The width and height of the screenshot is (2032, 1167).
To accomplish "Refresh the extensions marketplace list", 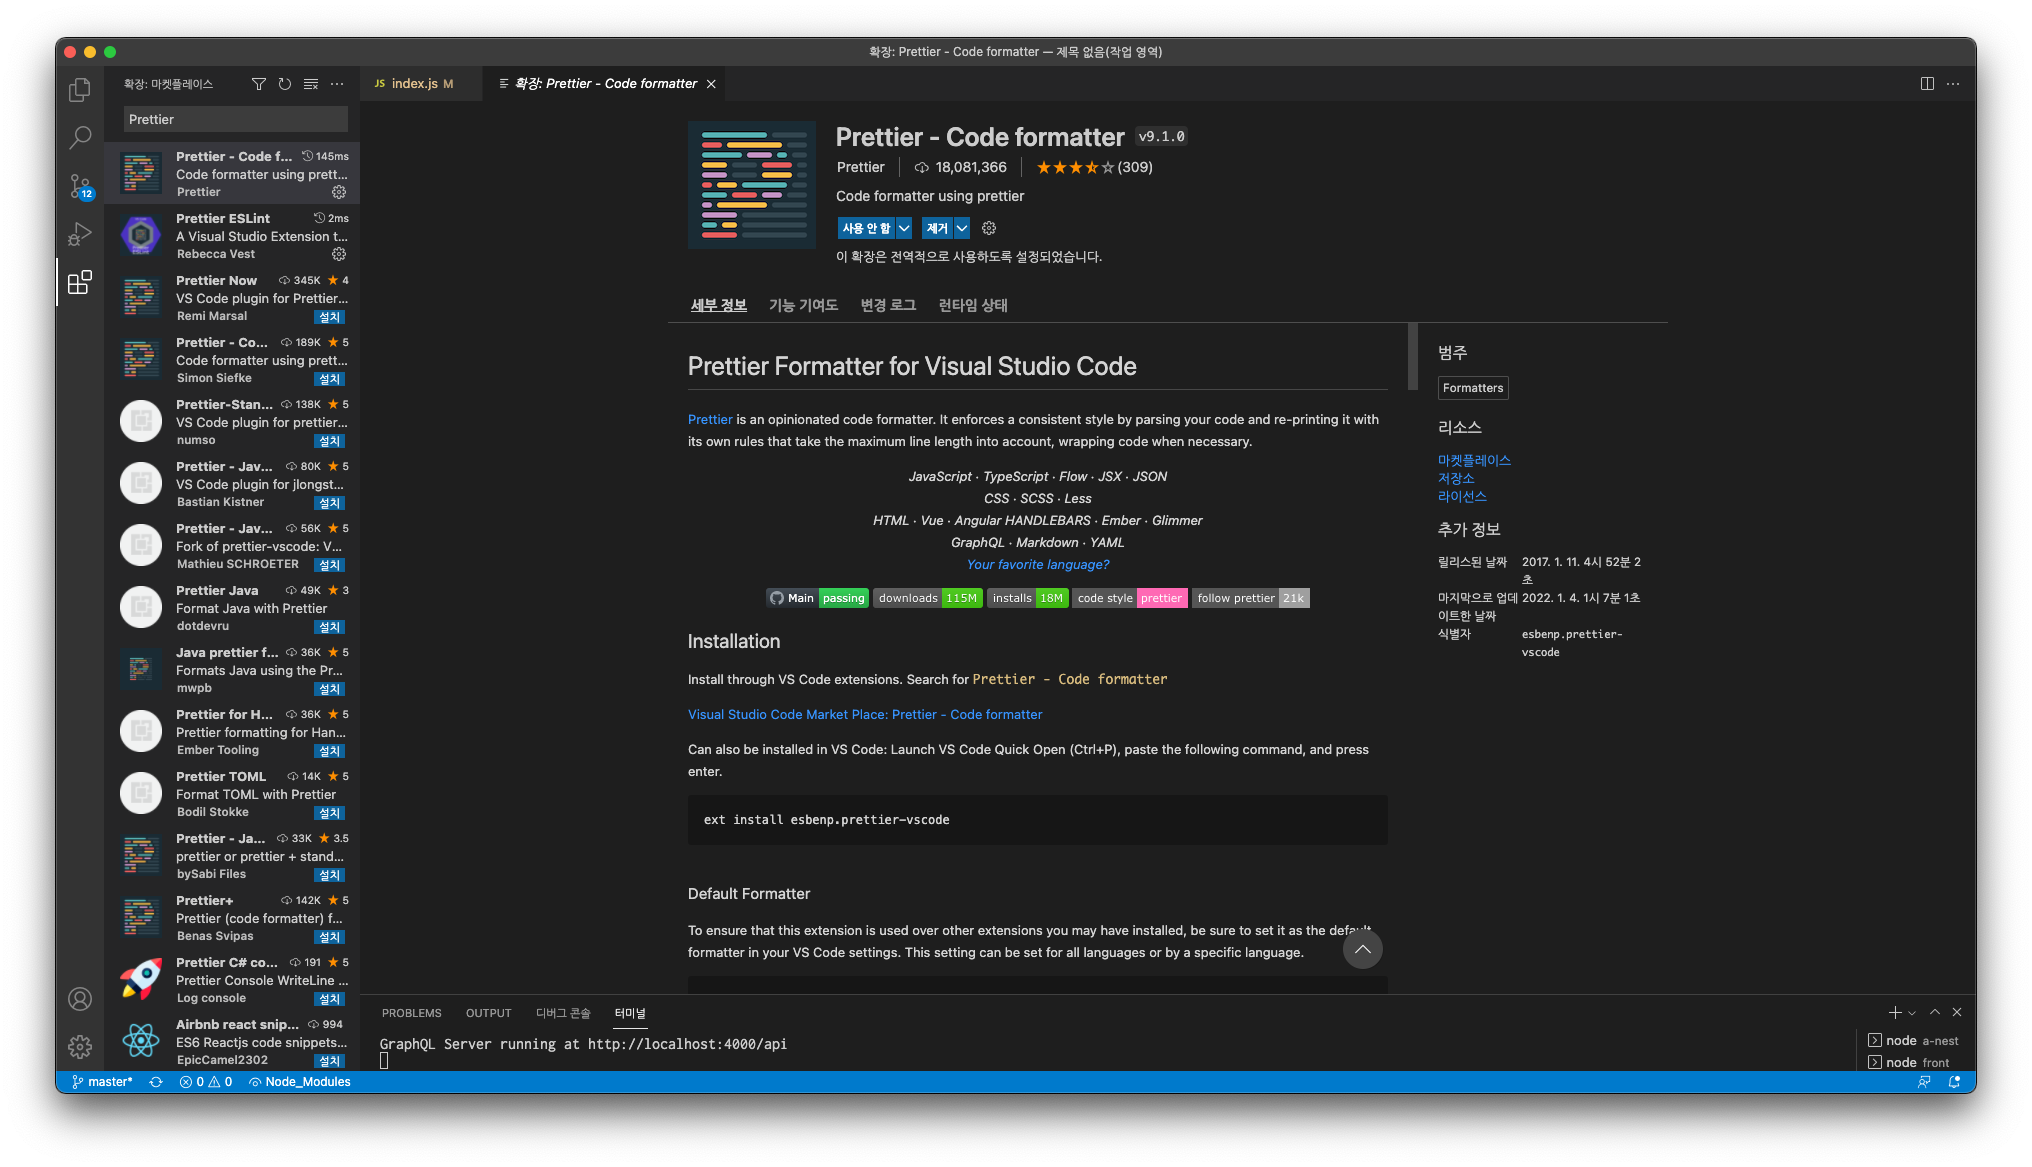I will click(285, 84).
